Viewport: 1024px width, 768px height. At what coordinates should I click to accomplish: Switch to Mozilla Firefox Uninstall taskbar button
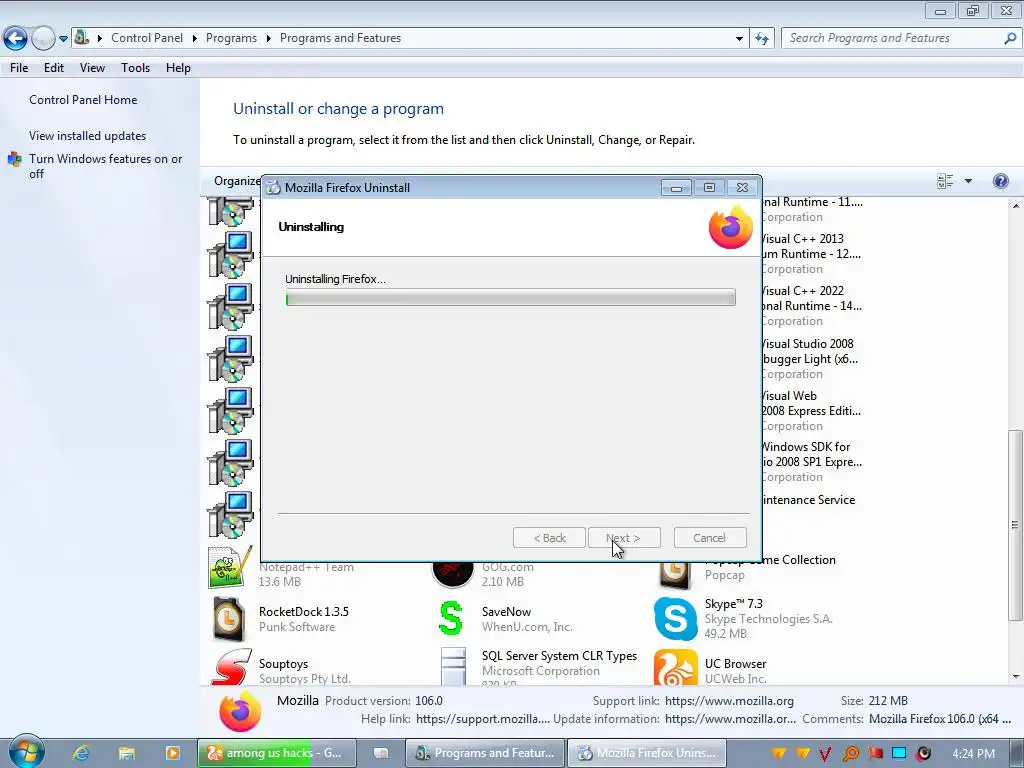click(x=647, y=753)
